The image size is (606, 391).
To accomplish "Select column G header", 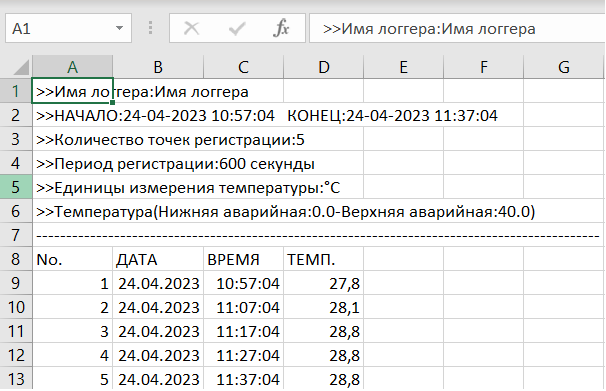I will 563,67.
